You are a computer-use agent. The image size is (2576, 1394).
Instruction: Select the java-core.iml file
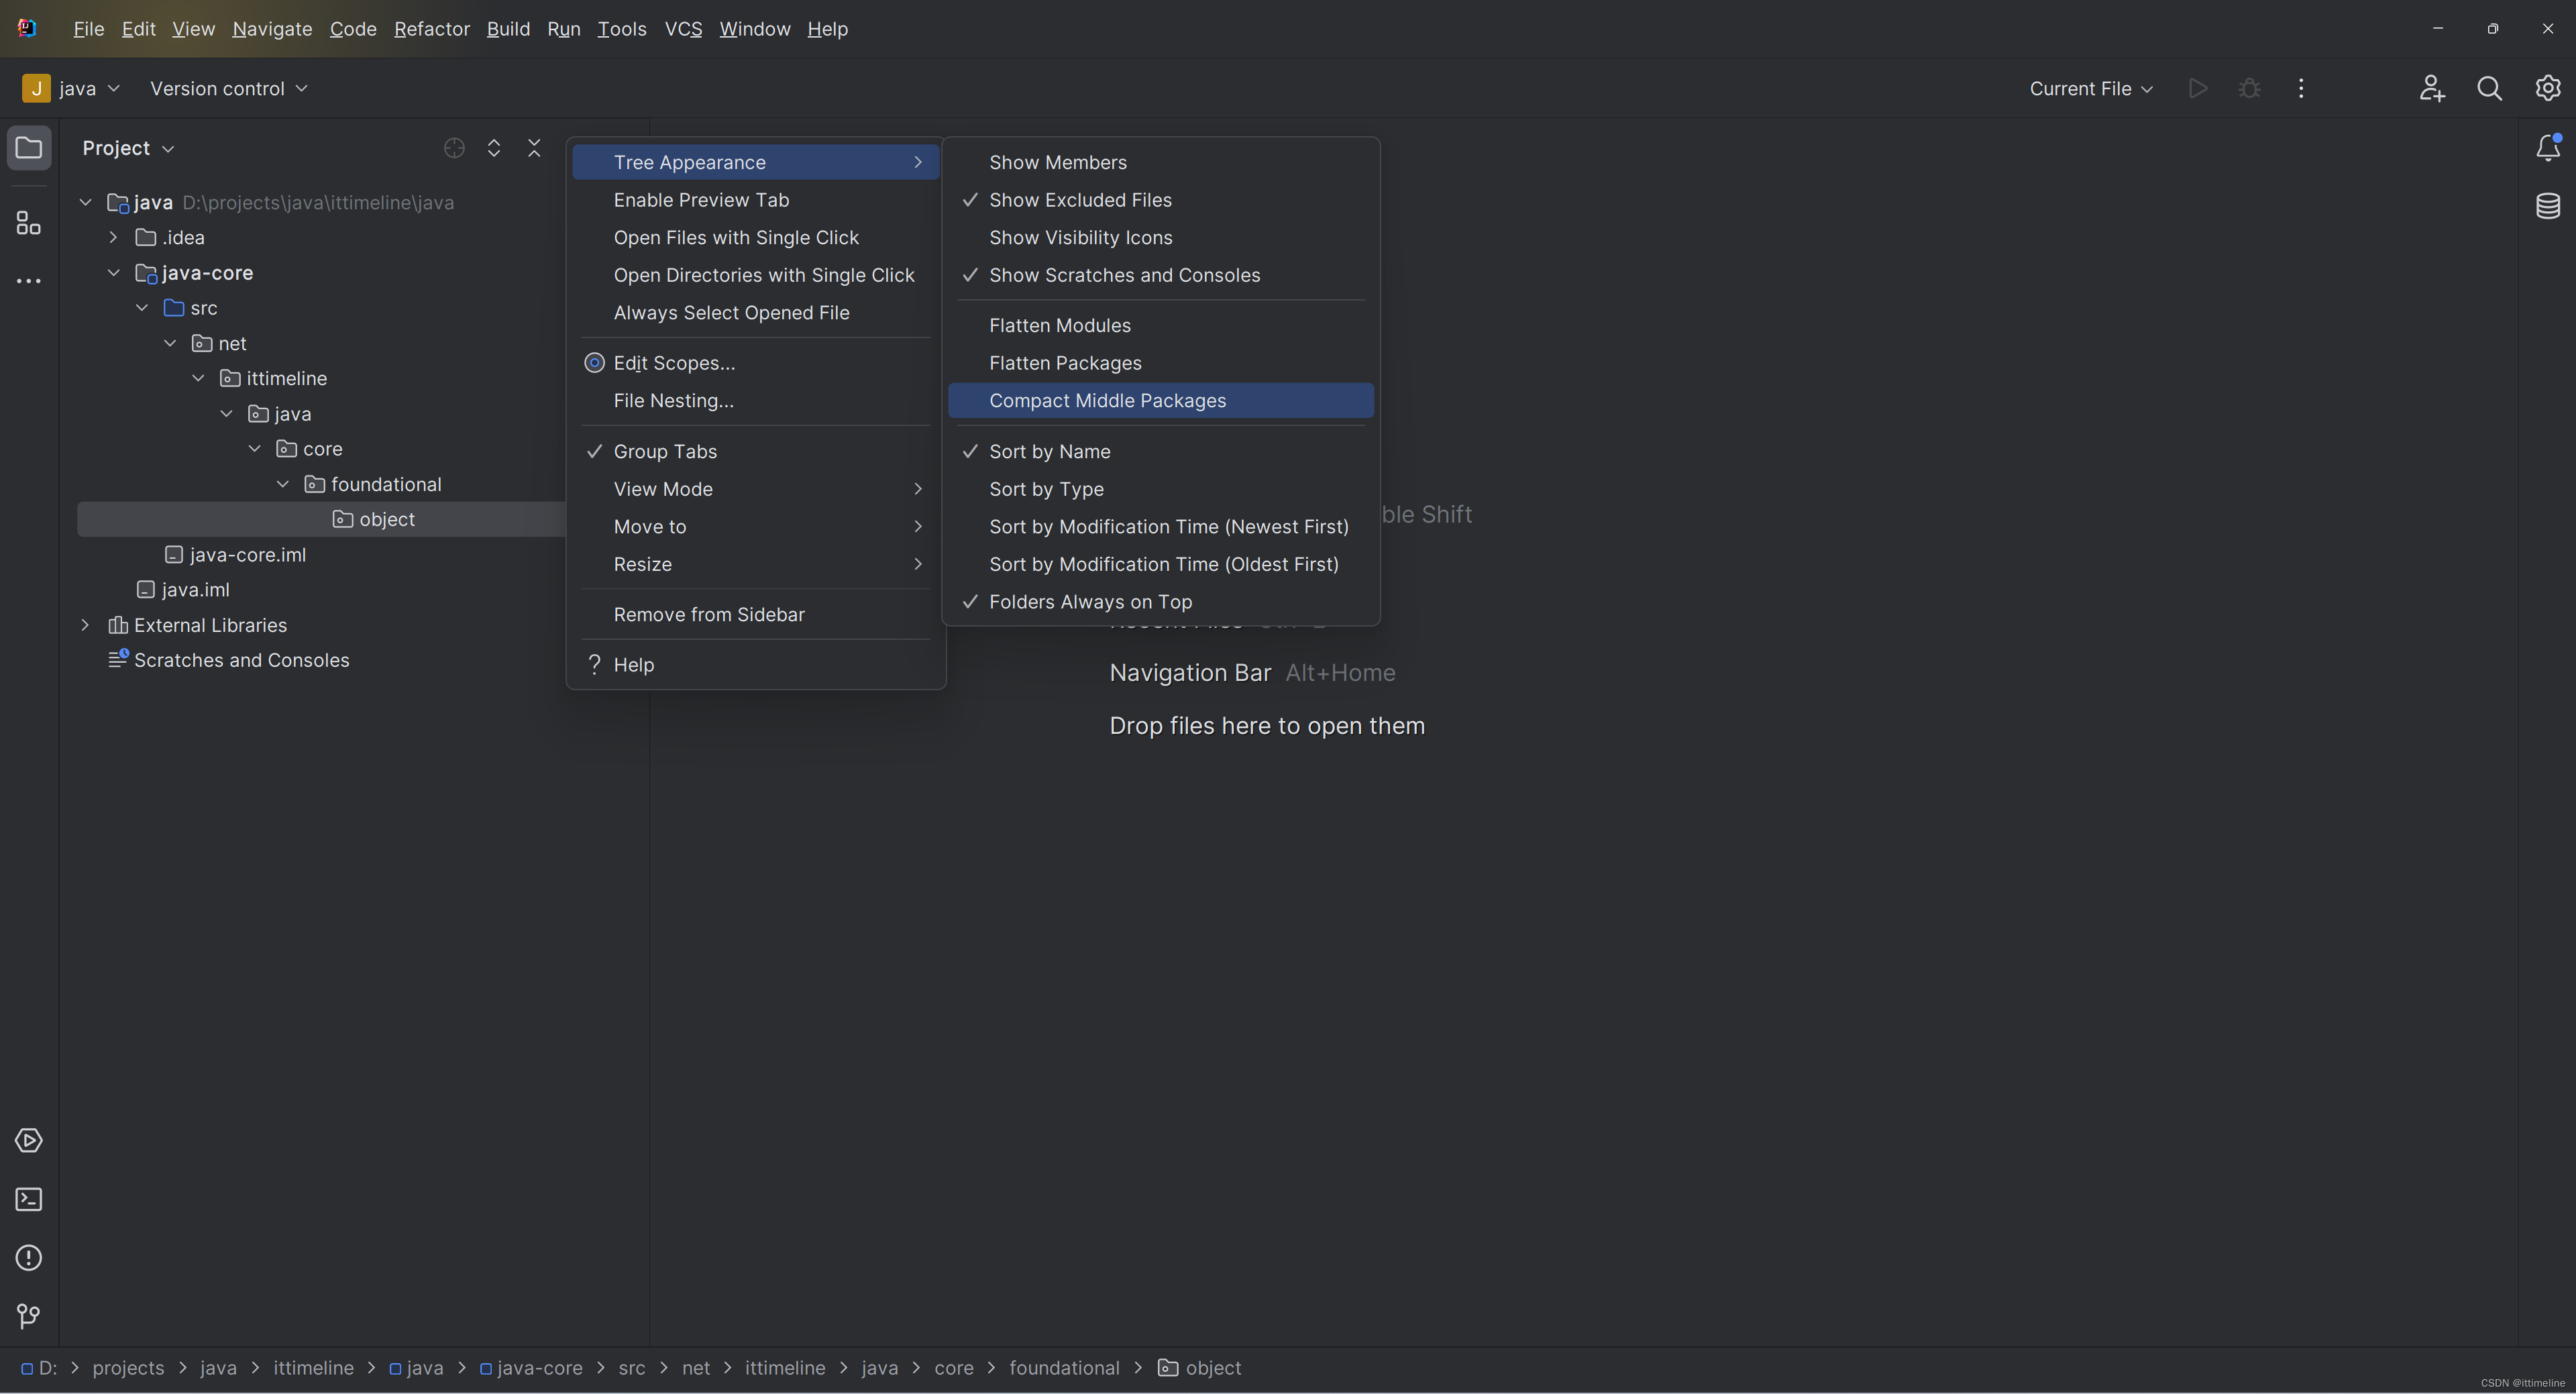point(248,555)
